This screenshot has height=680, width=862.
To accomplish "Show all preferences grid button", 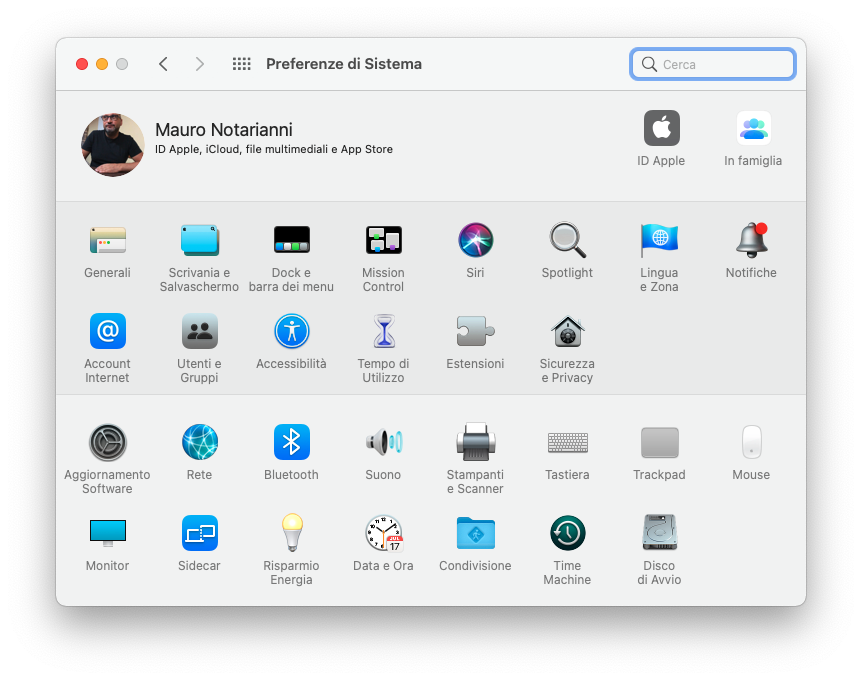I will pyautogui.click(x=241, y=64).
